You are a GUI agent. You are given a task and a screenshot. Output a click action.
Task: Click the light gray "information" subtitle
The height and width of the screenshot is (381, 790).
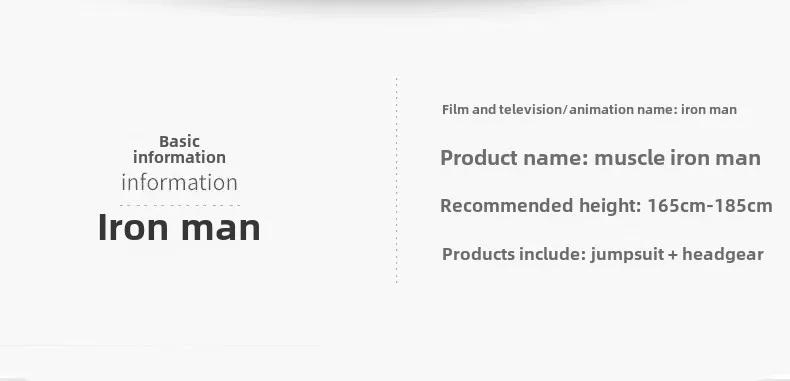(x=179, y=182)
